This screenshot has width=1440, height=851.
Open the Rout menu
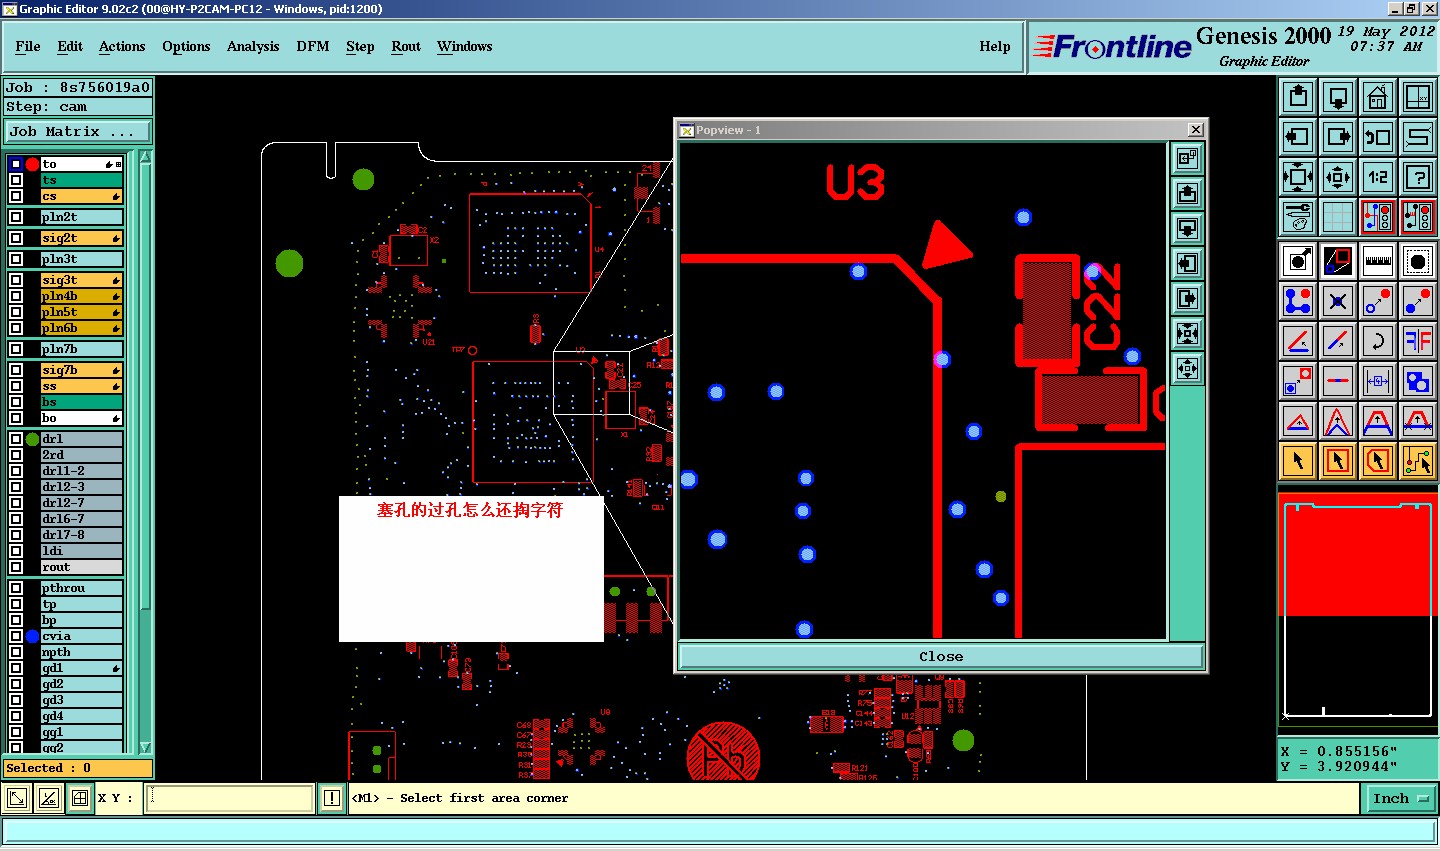406,46
